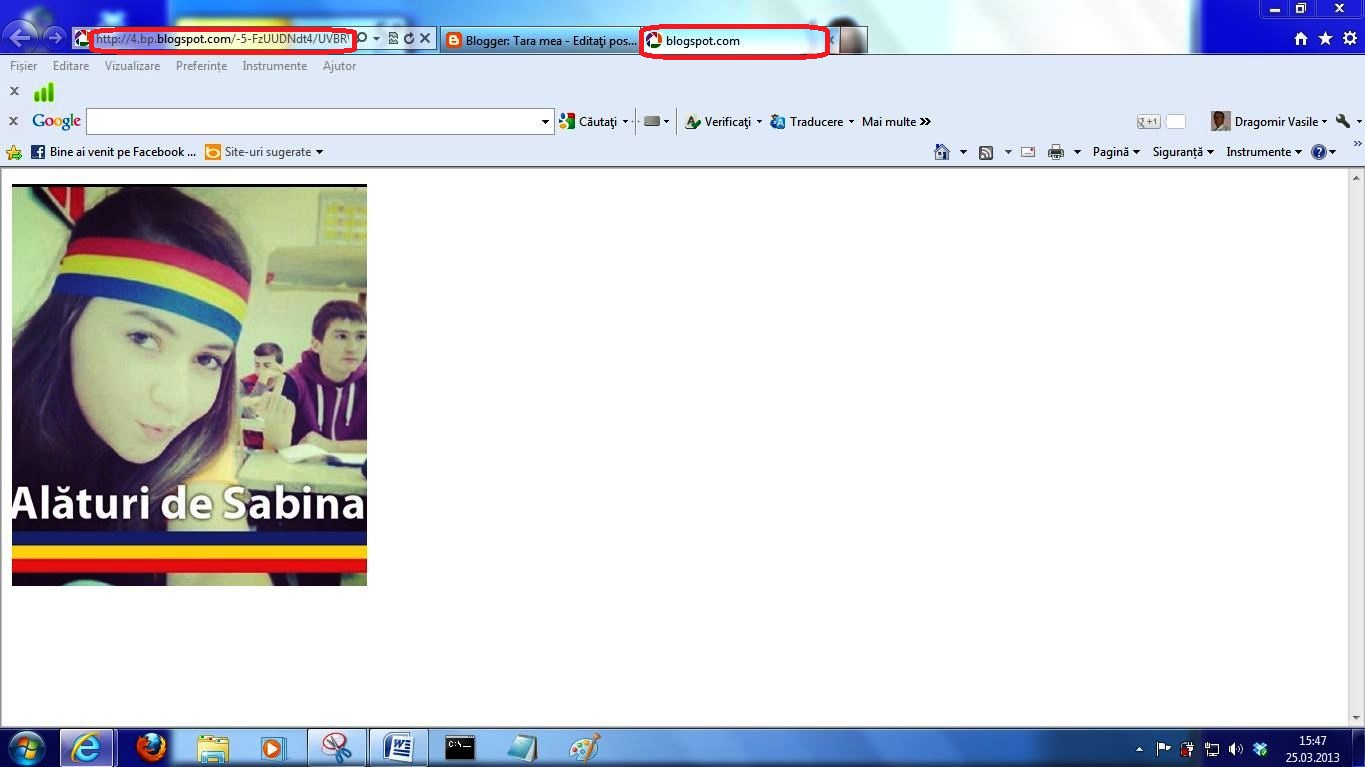Switch to Microsoft Word in taskbar
This screenshot has height=767, width=1365.
click(399, 748)
